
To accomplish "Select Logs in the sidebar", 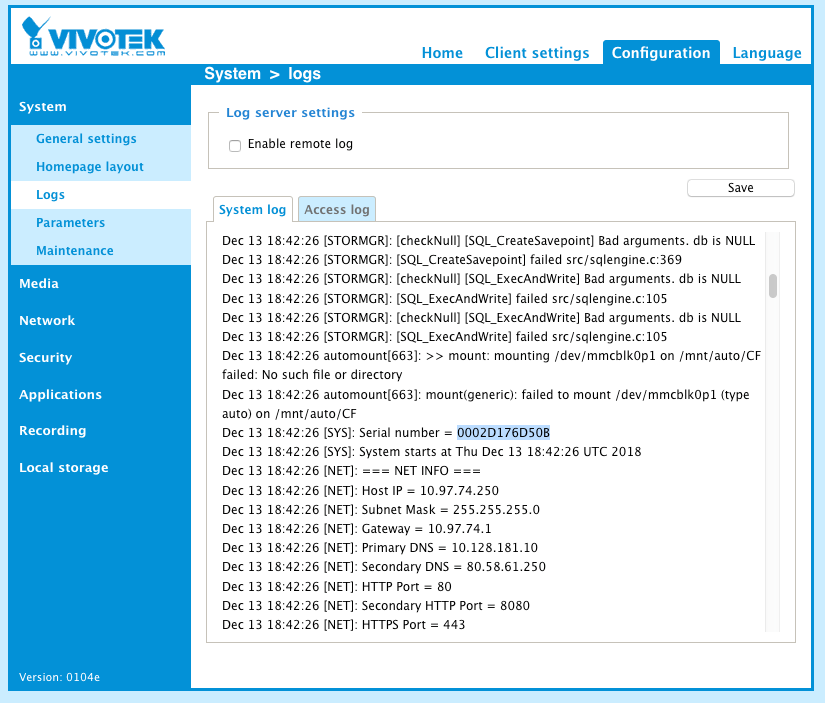I will point(50,195).
